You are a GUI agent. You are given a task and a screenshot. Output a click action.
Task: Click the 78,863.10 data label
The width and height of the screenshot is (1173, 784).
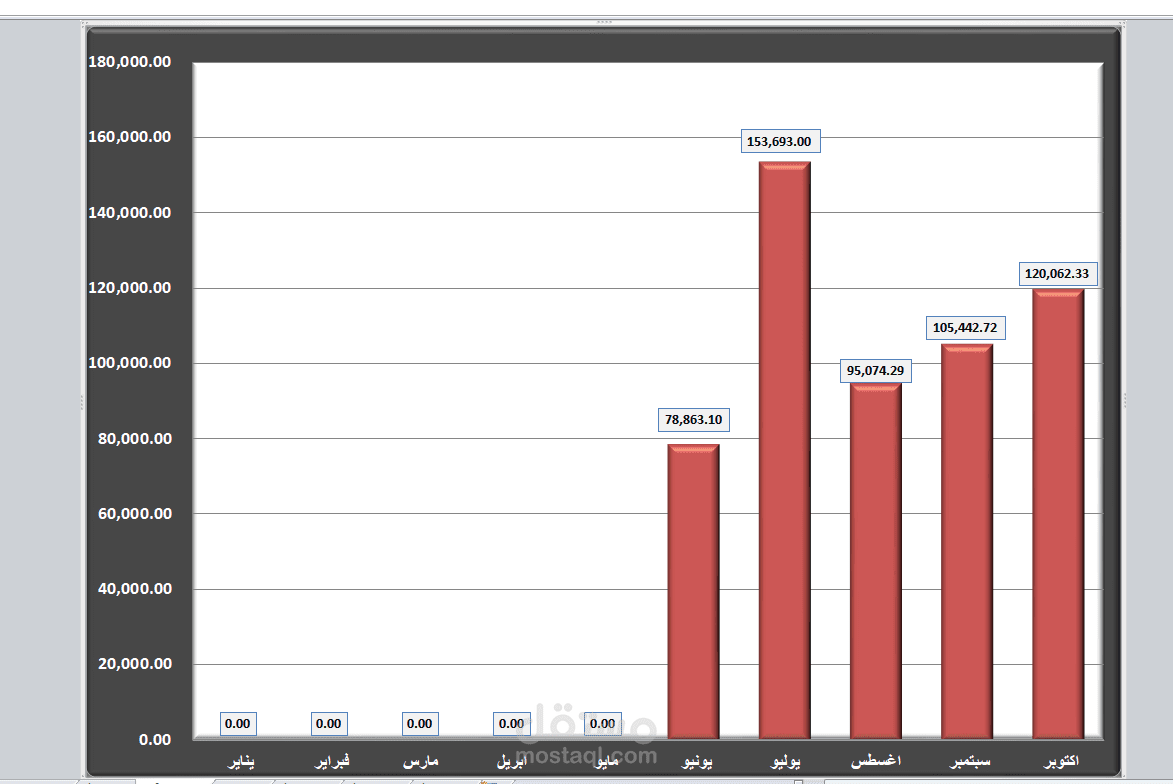coord(693,420)
